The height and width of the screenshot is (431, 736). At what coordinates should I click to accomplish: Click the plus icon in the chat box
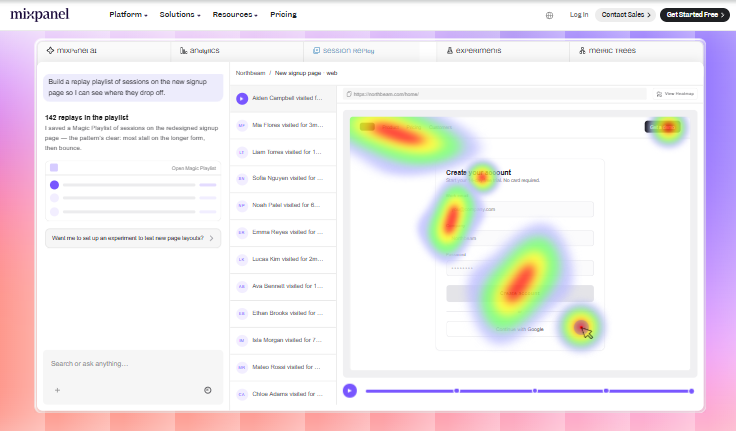tap(57, 390)
